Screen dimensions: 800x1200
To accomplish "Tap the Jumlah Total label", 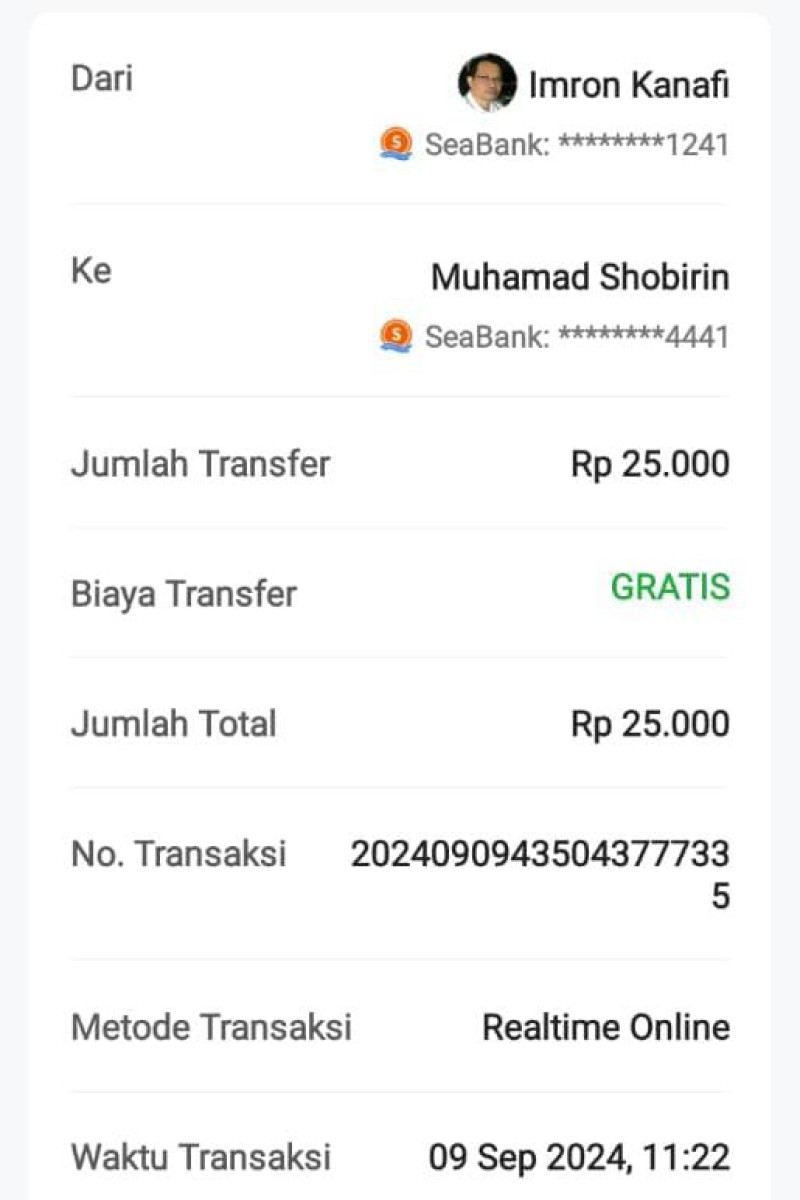I will [x=174, y=724].
